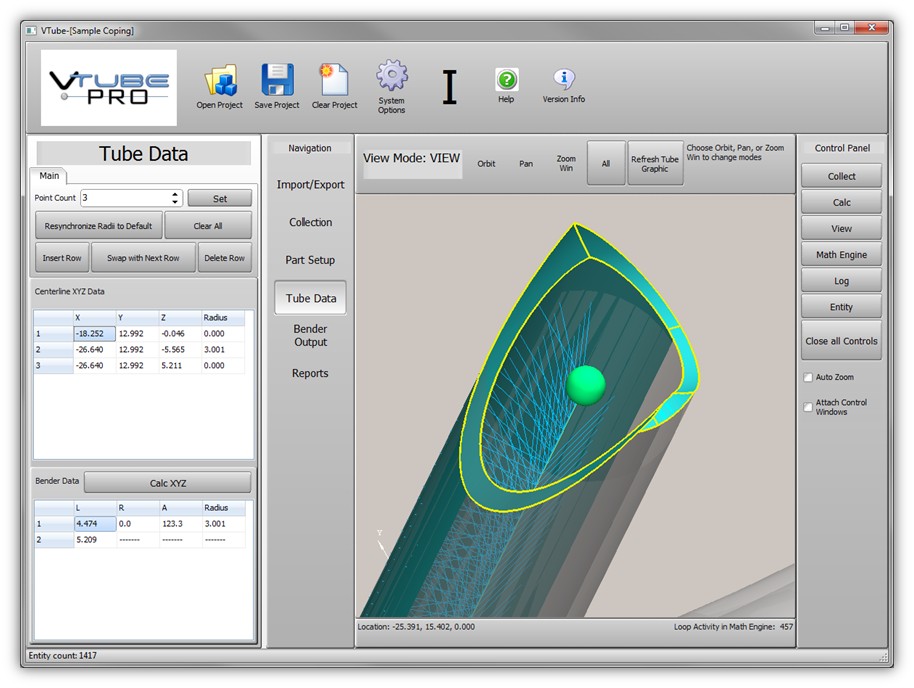Click the Save Project floppy icon
Screen dimensions: 914x688
click(x=277, y=80)
